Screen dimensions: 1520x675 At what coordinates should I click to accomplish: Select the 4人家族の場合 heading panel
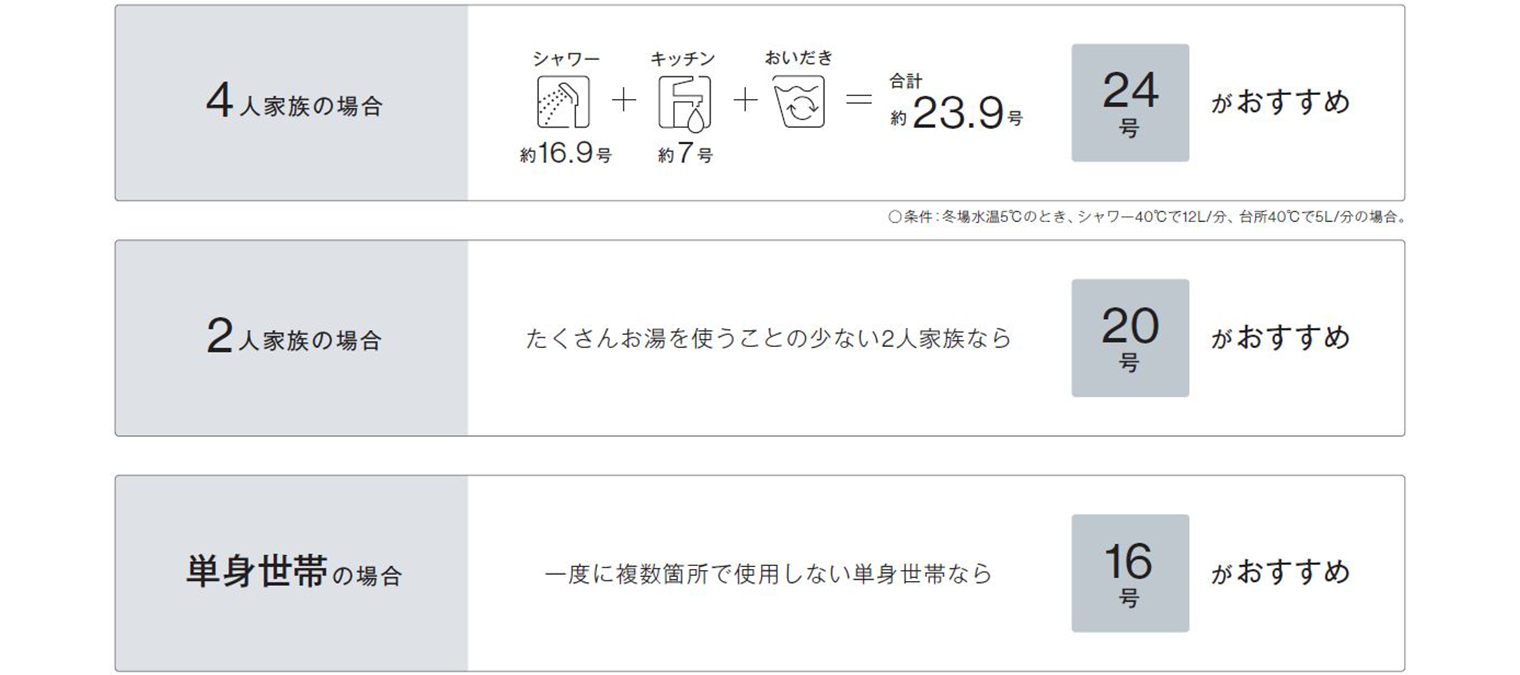[292, 103]
